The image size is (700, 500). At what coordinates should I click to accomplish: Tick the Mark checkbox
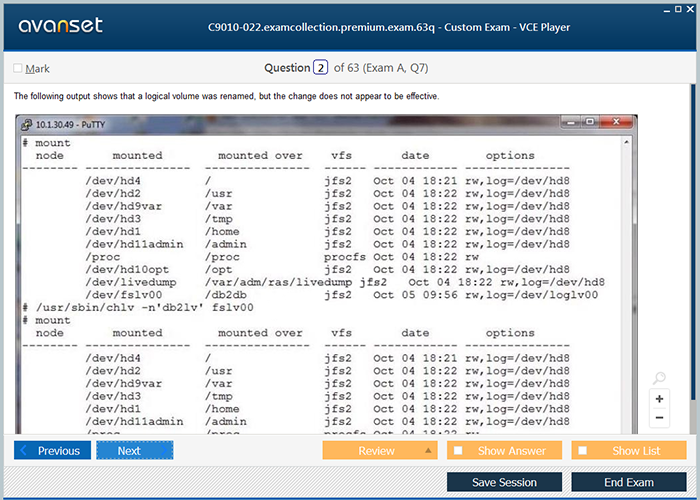point(18,69)
